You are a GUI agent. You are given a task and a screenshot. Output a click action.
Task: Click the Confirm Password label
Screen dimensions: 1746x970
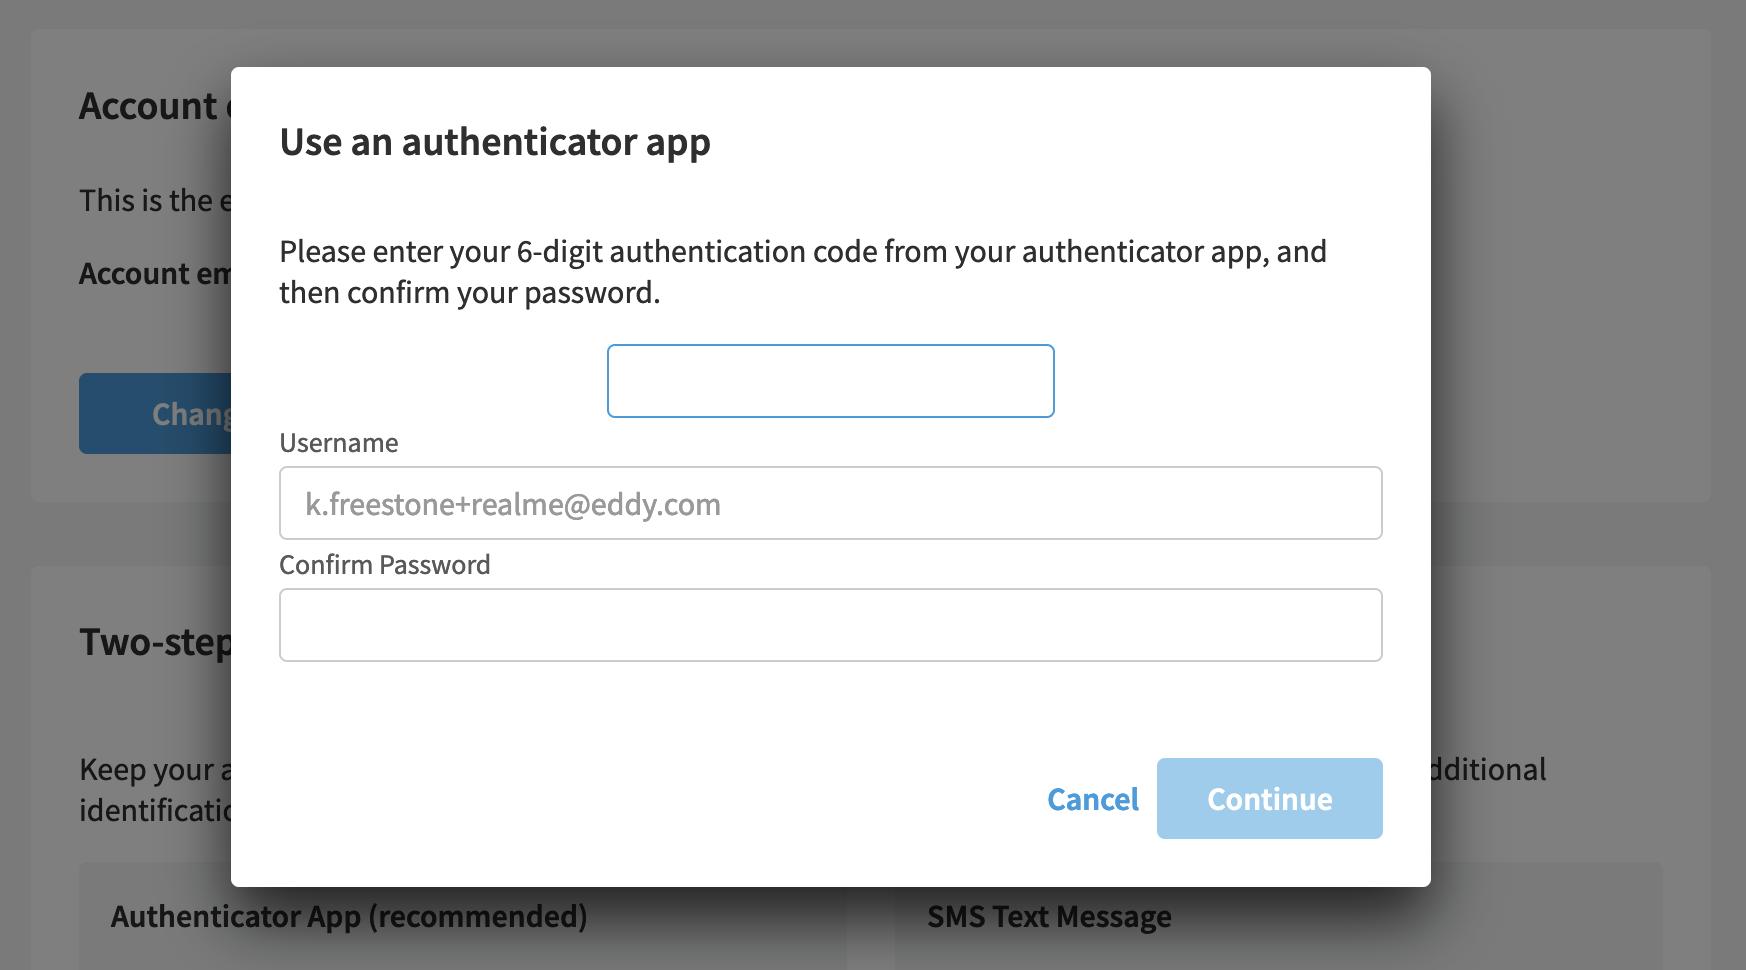385,565
